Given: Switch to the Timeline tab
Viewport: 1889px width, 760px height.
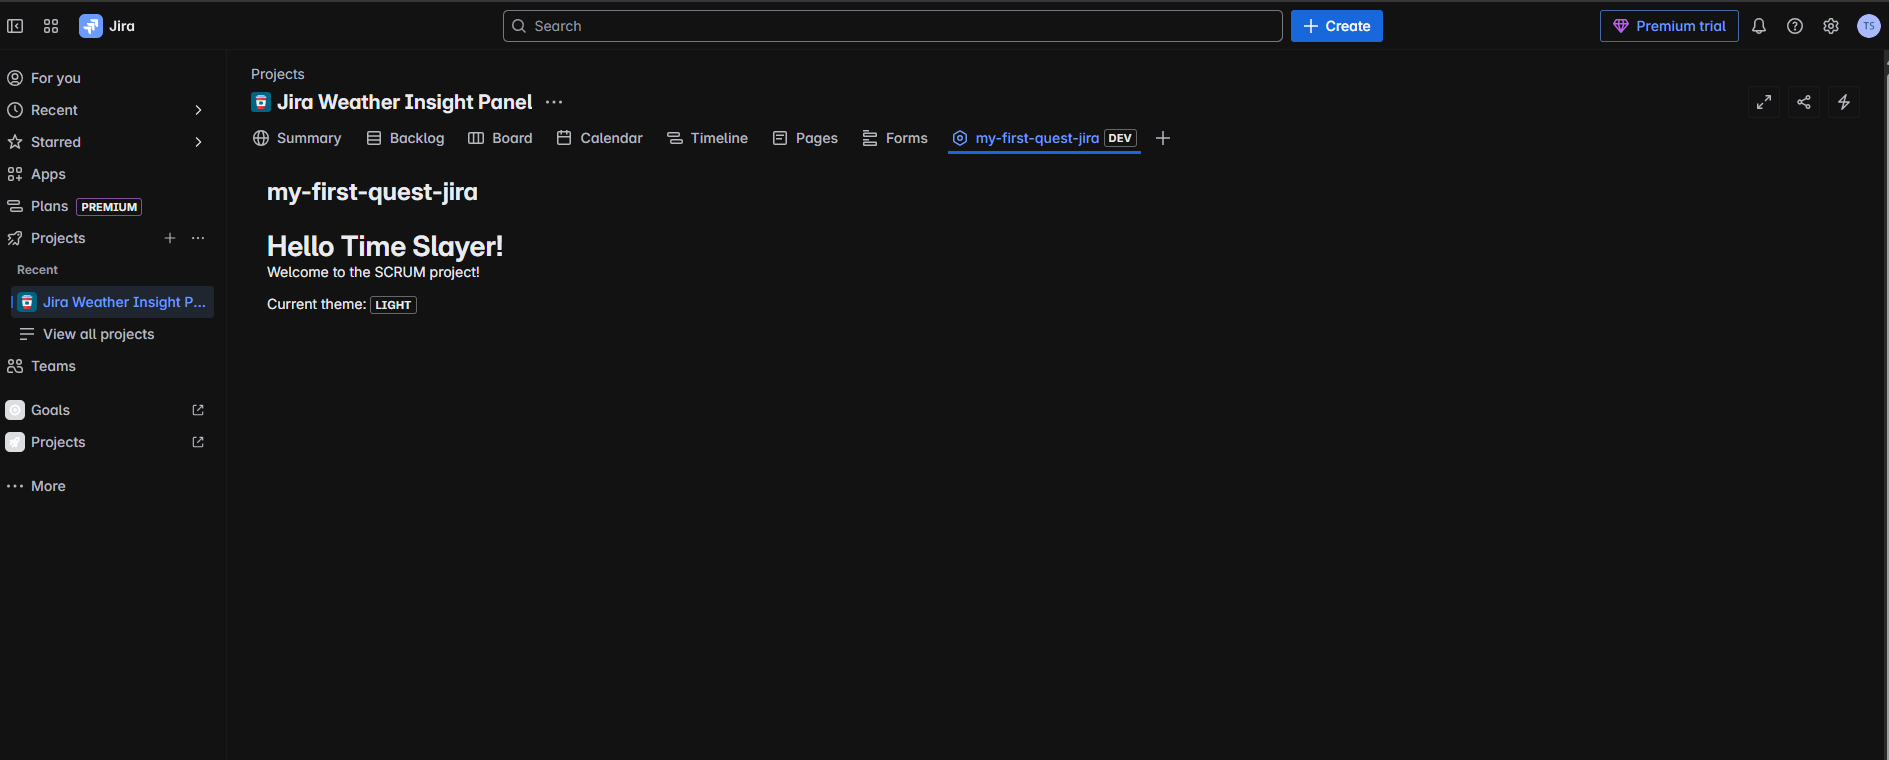Looking at the screenshot, I should pyautogui.click(x=707, y=138).
